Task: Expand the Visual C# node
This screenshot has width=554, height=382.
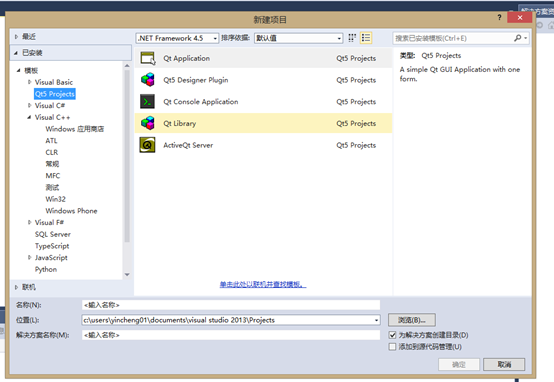Action: [29, 105]
